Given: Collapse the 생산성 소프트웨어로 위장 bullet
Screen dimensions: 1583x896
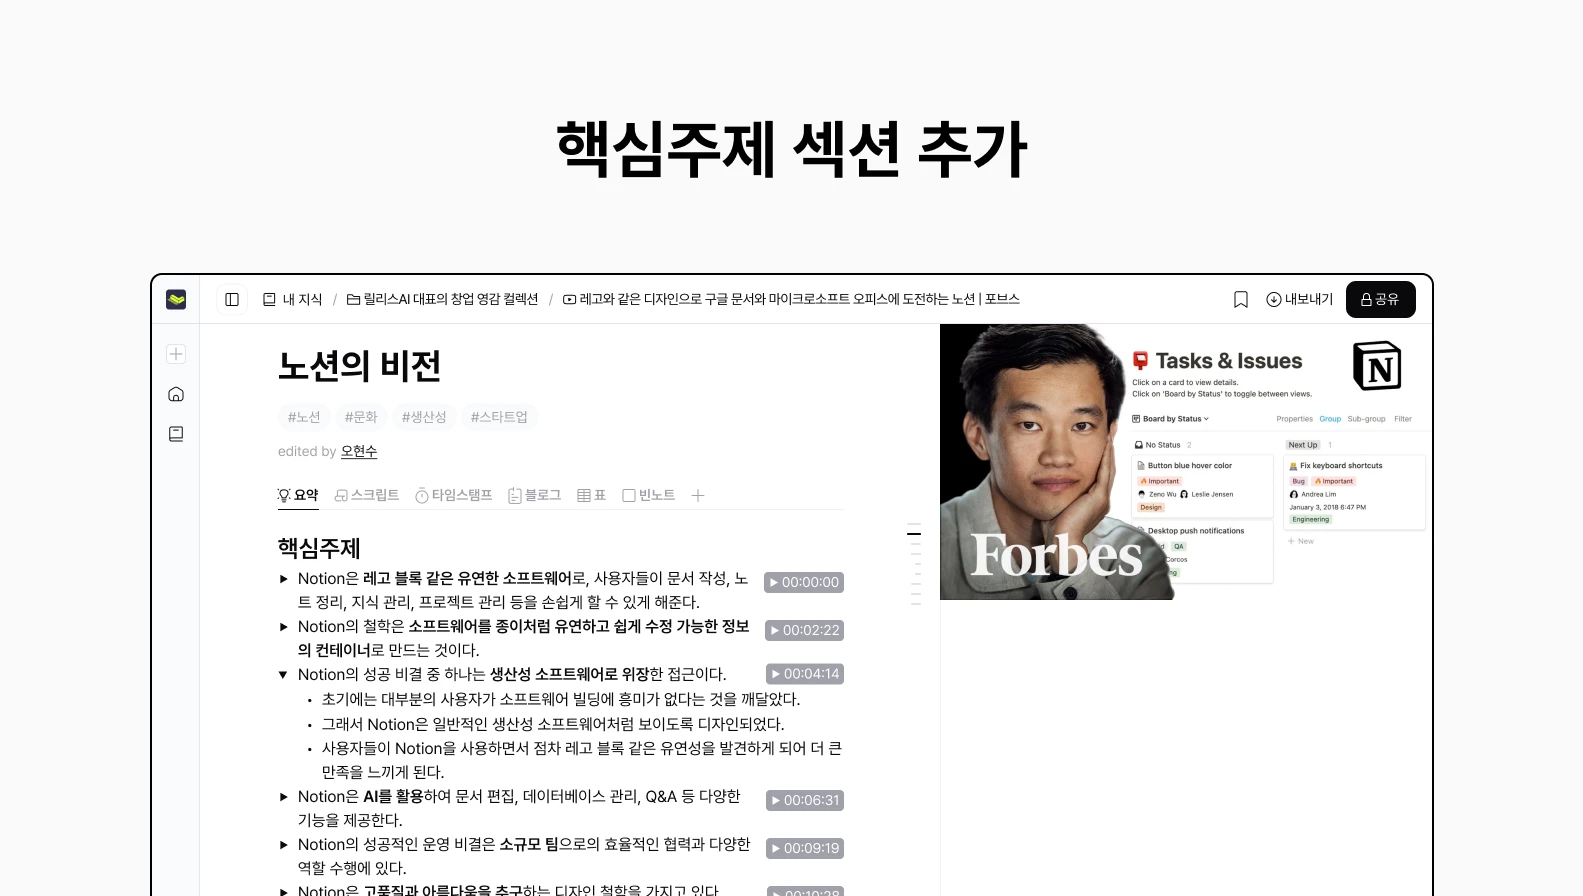Looking at the screenshot, I should coord(284,675).
